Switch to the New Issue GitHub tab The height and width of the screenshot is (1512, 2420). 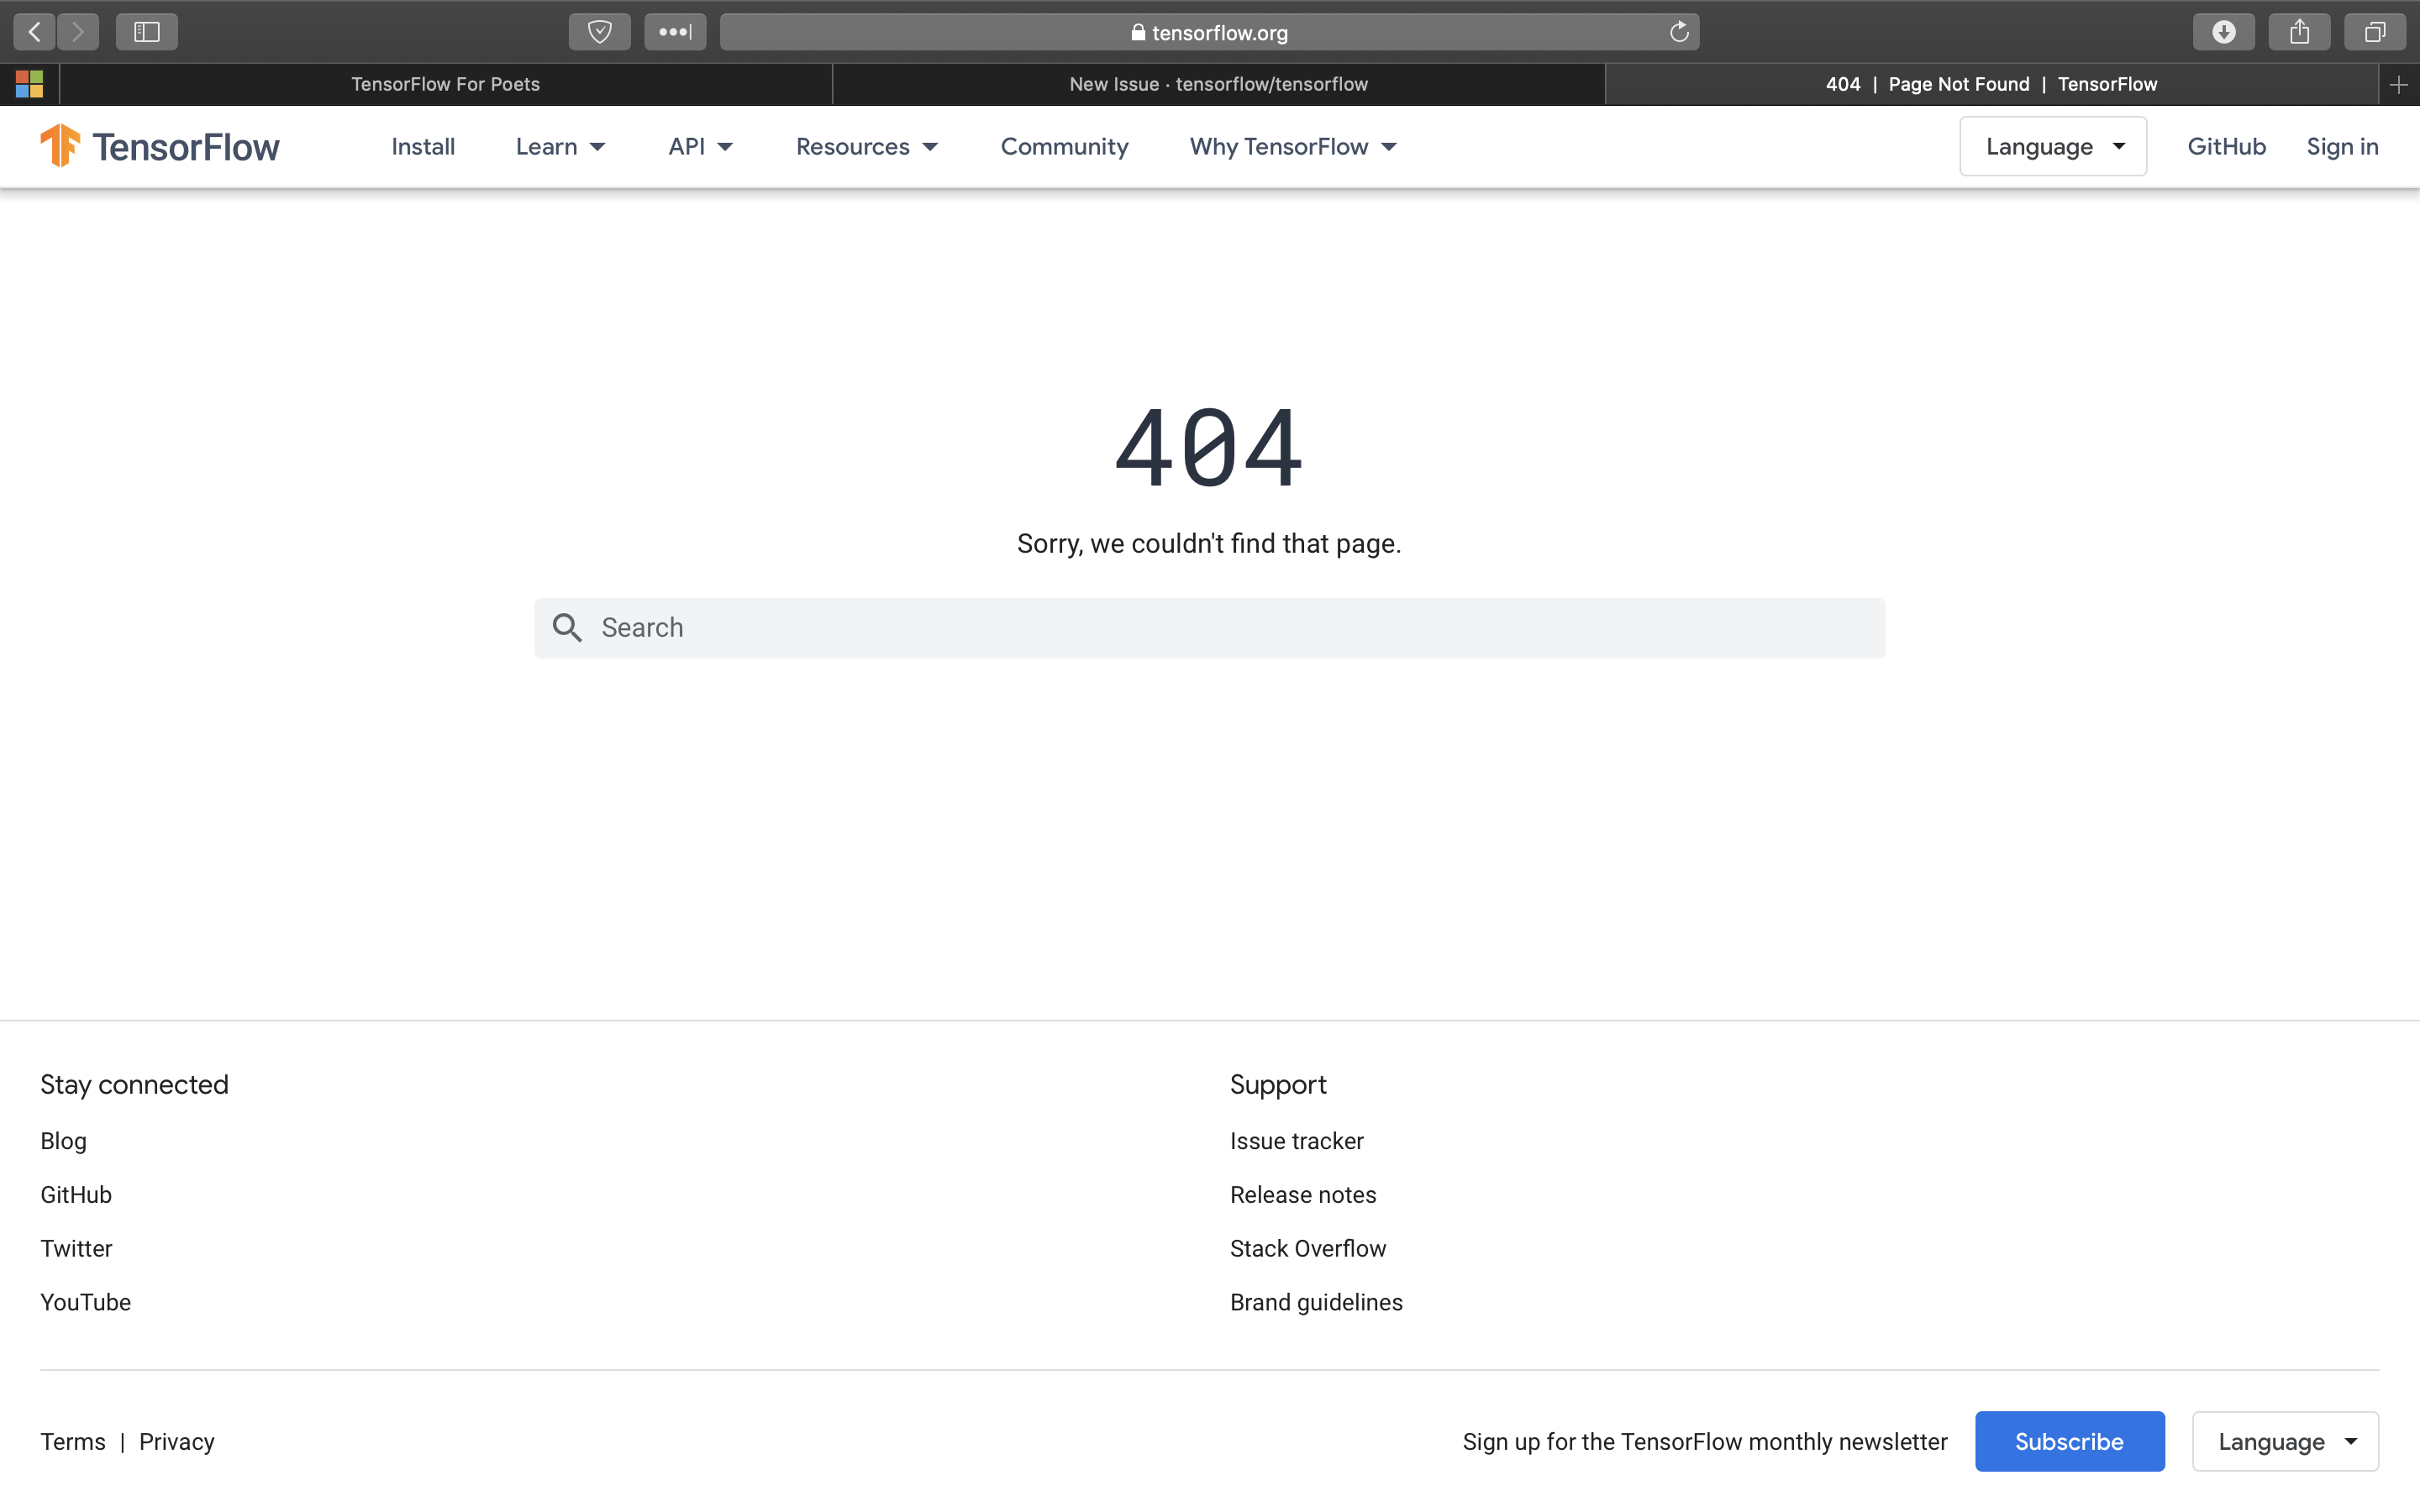click(1218, 84)
